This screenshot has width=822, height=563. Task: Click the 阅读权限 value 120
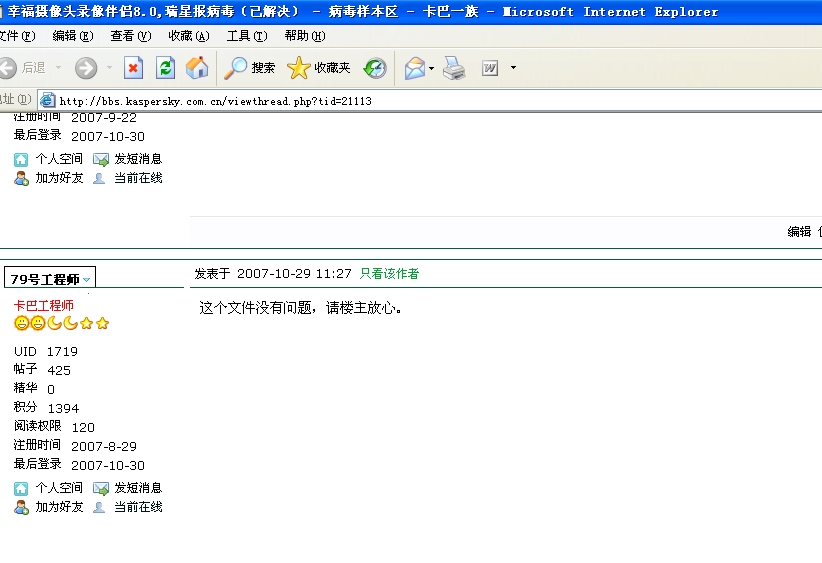pyautogui.click(x=83, y=428)
